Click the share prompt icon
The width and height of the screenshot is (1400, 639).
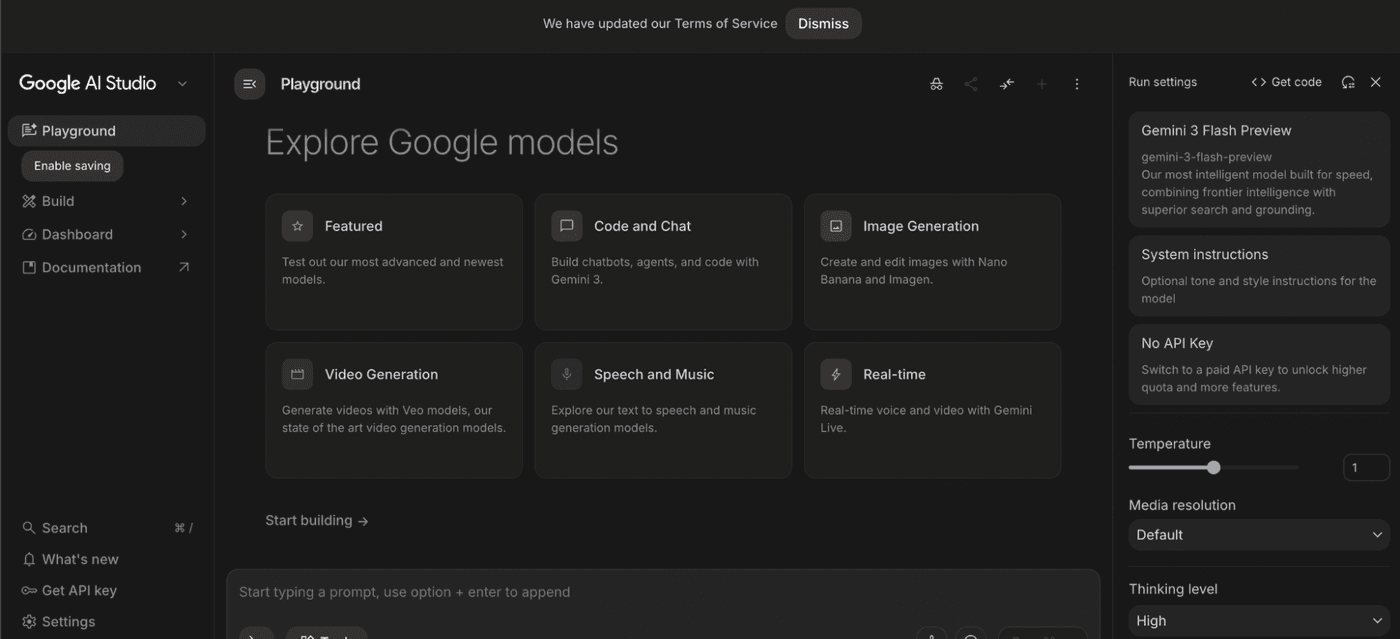[x=971, y=84]
